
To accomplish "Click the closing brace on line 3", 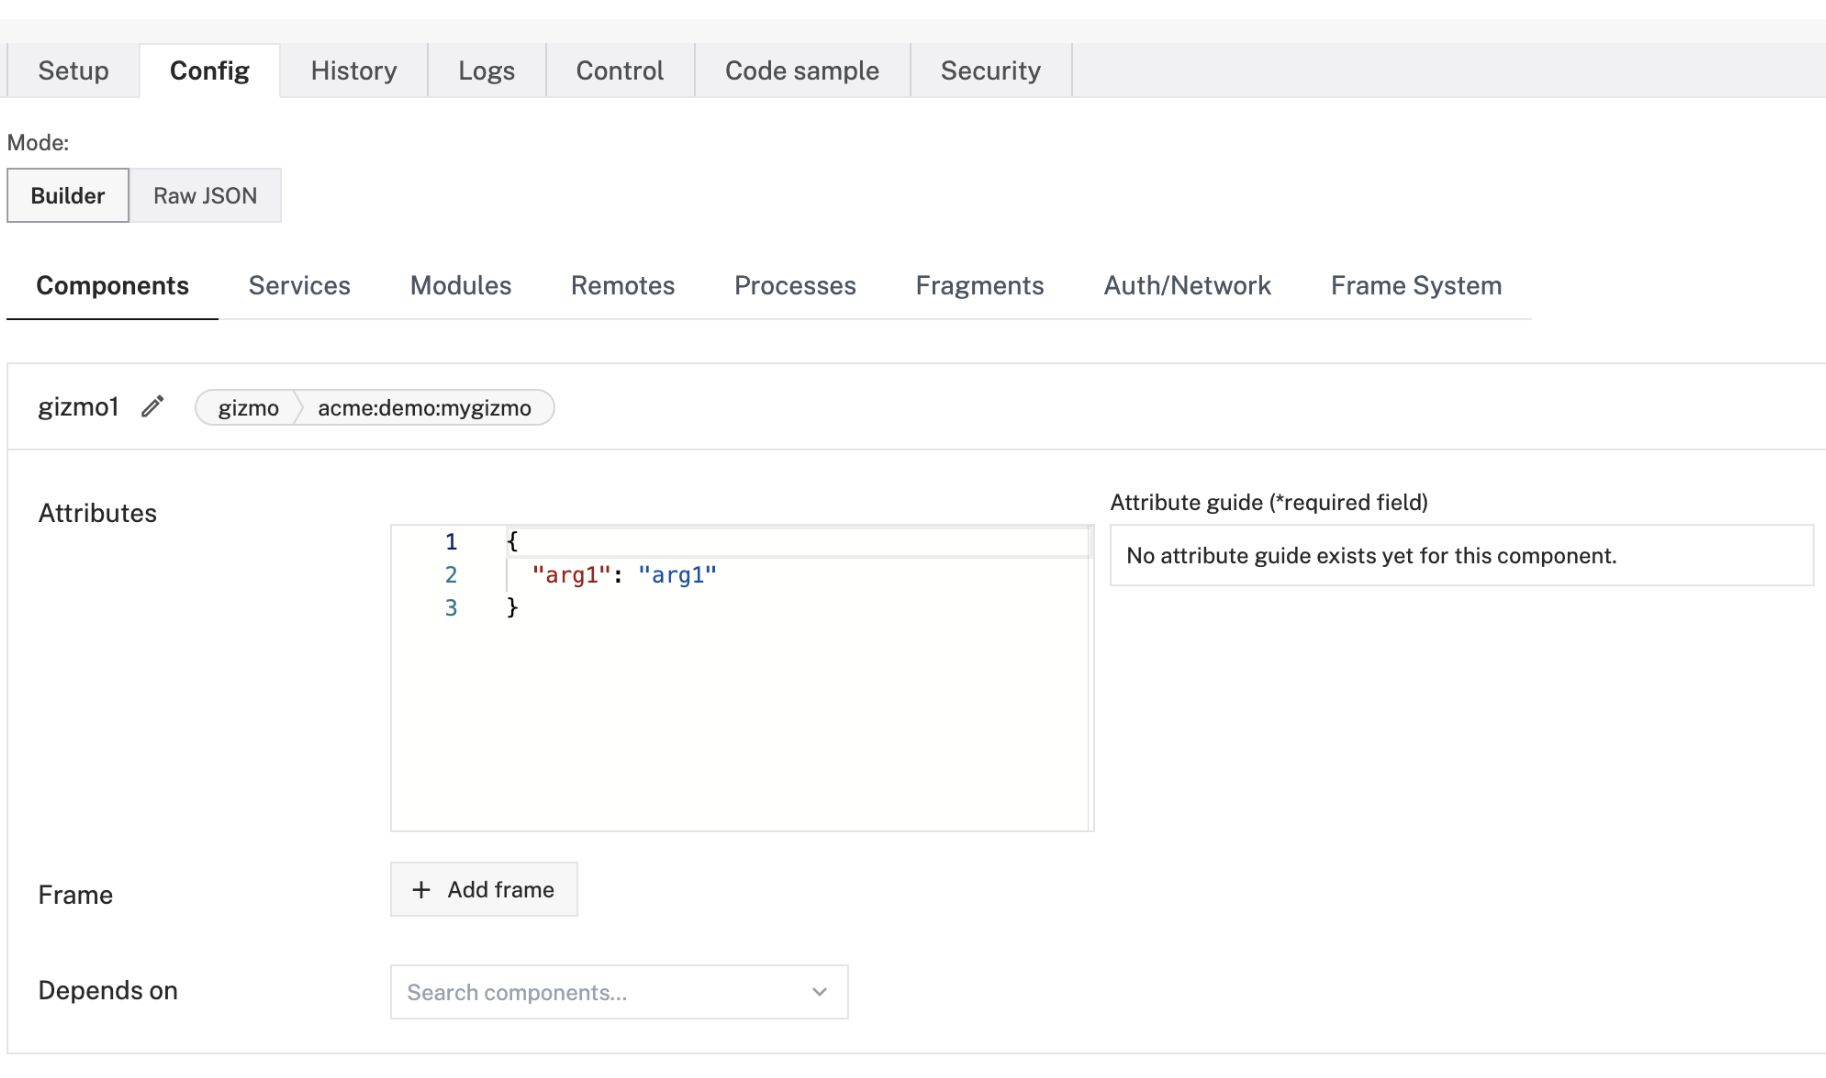I will click(512, 608).
